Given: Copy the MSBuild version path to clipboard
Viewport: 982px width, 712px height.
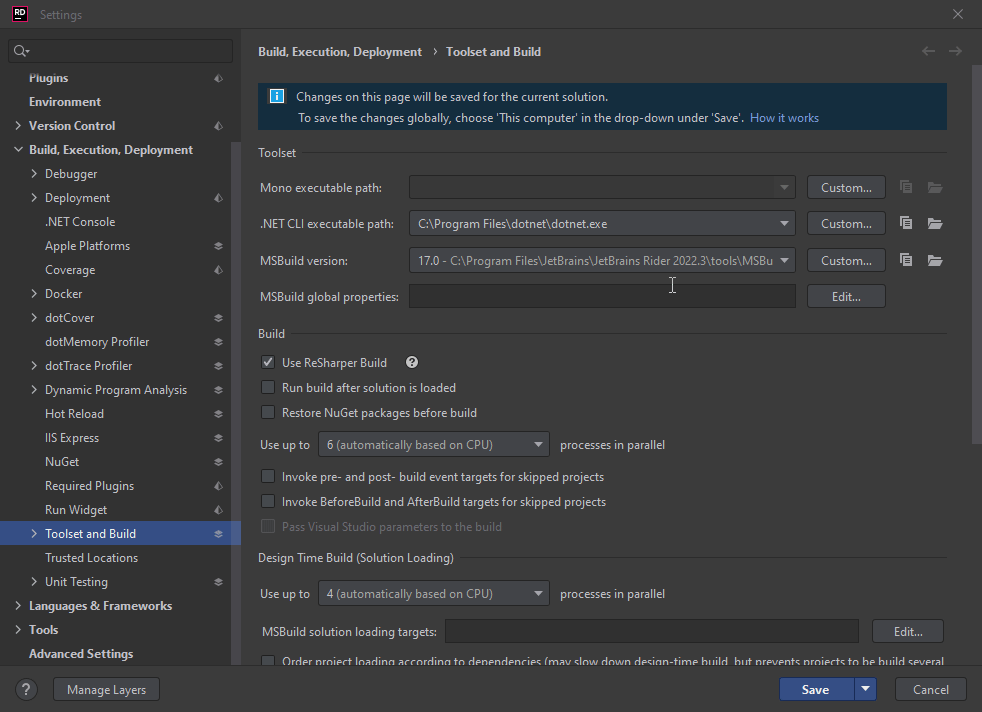Looking at the screenshot, I should (x=906, y=260).
